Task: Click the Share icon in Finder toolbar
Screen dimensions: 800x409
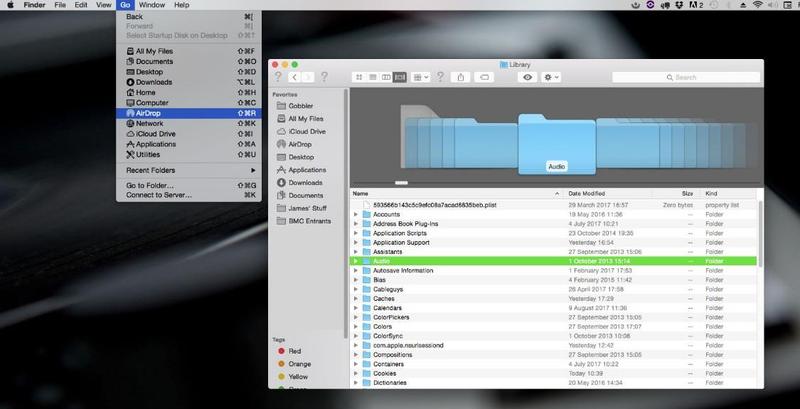Action: 461,76
